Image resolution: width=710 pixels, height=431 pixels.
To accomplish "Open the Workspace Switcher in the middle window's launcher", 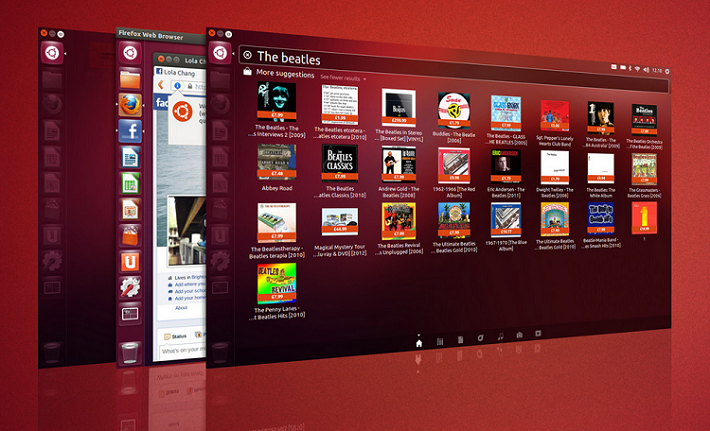I will click(130, 314).
